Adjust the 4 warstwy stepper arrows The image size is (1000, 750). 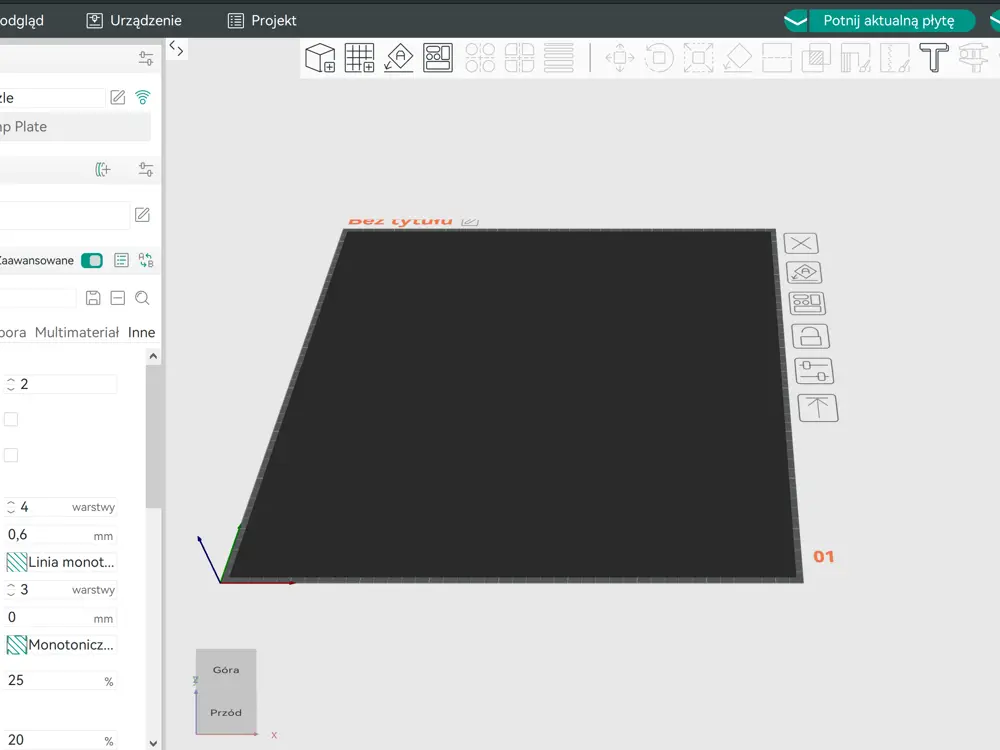(x=11, y=507)
